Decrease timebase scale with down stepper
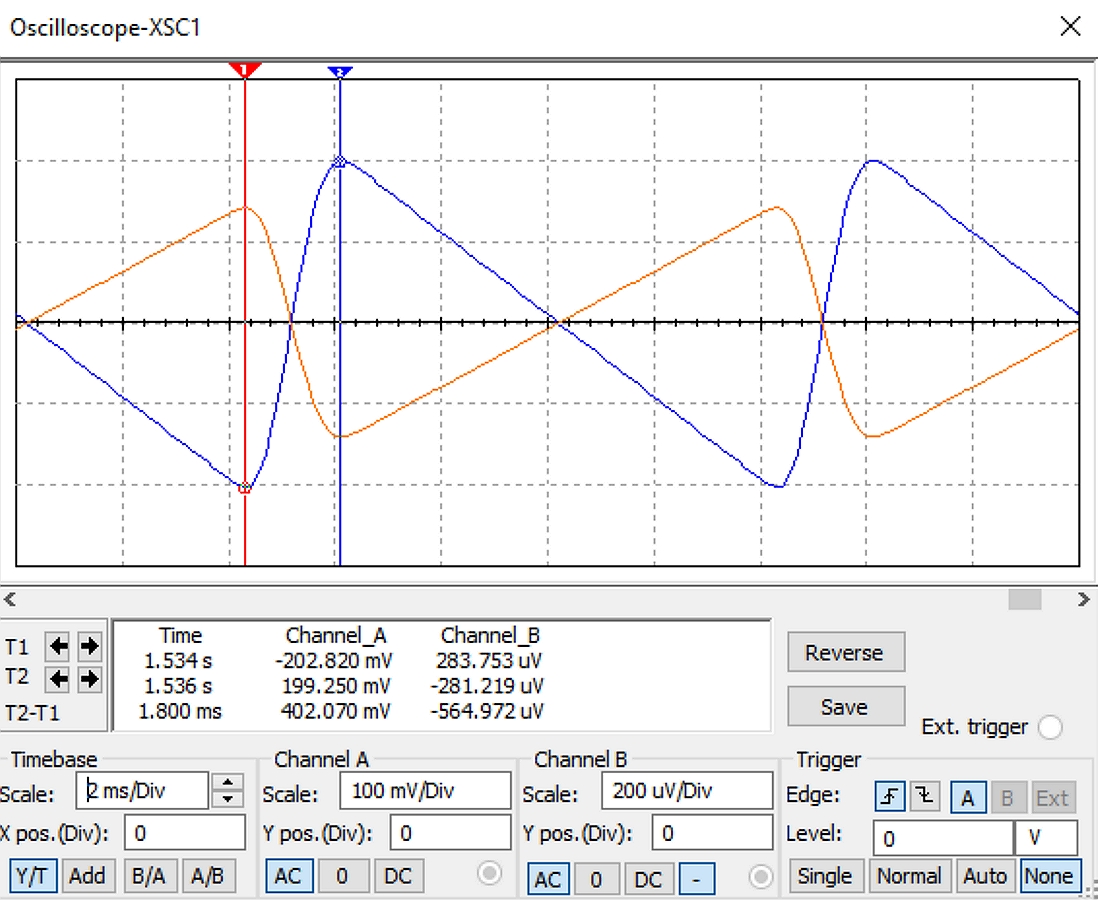The image size is (1100, 900). 229,798
